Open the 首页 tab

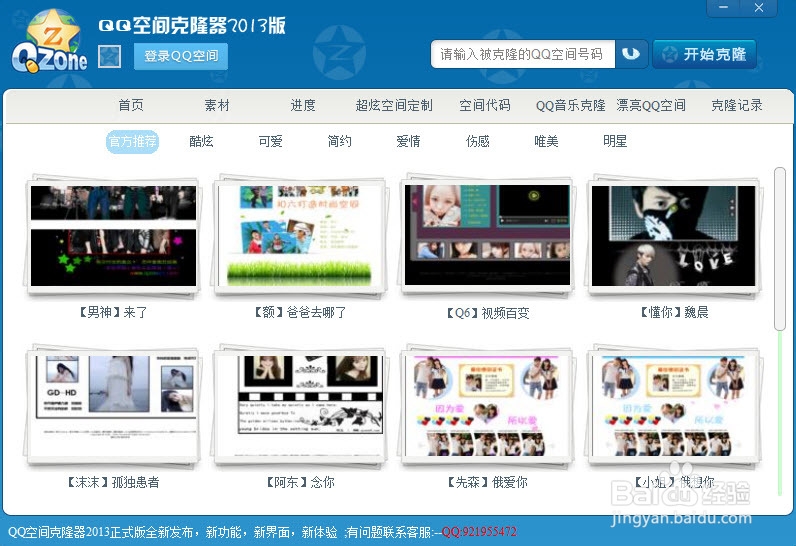click(131, 105)
